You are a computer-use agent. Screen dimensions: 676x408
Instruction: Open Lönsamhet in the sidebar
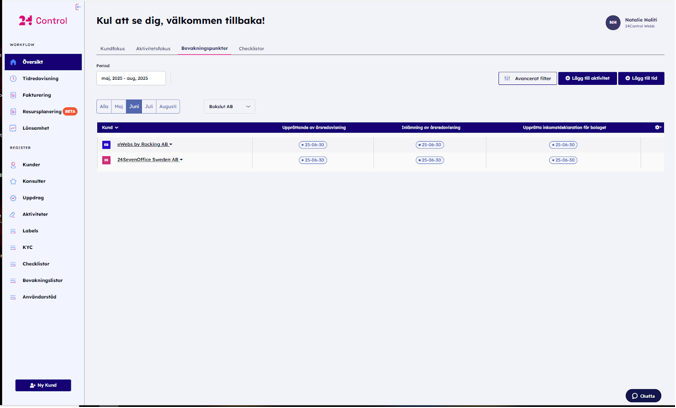[36, 128]
